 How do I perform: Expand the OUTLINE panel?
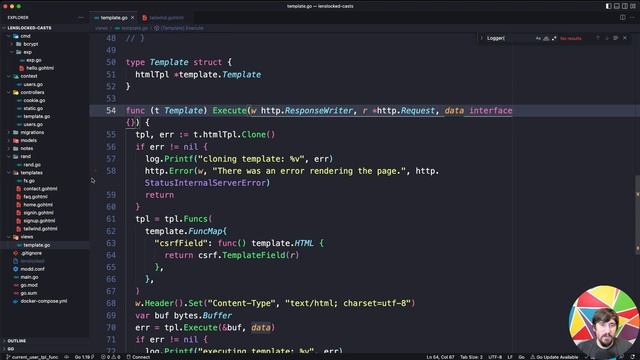(x=17, y=340)
